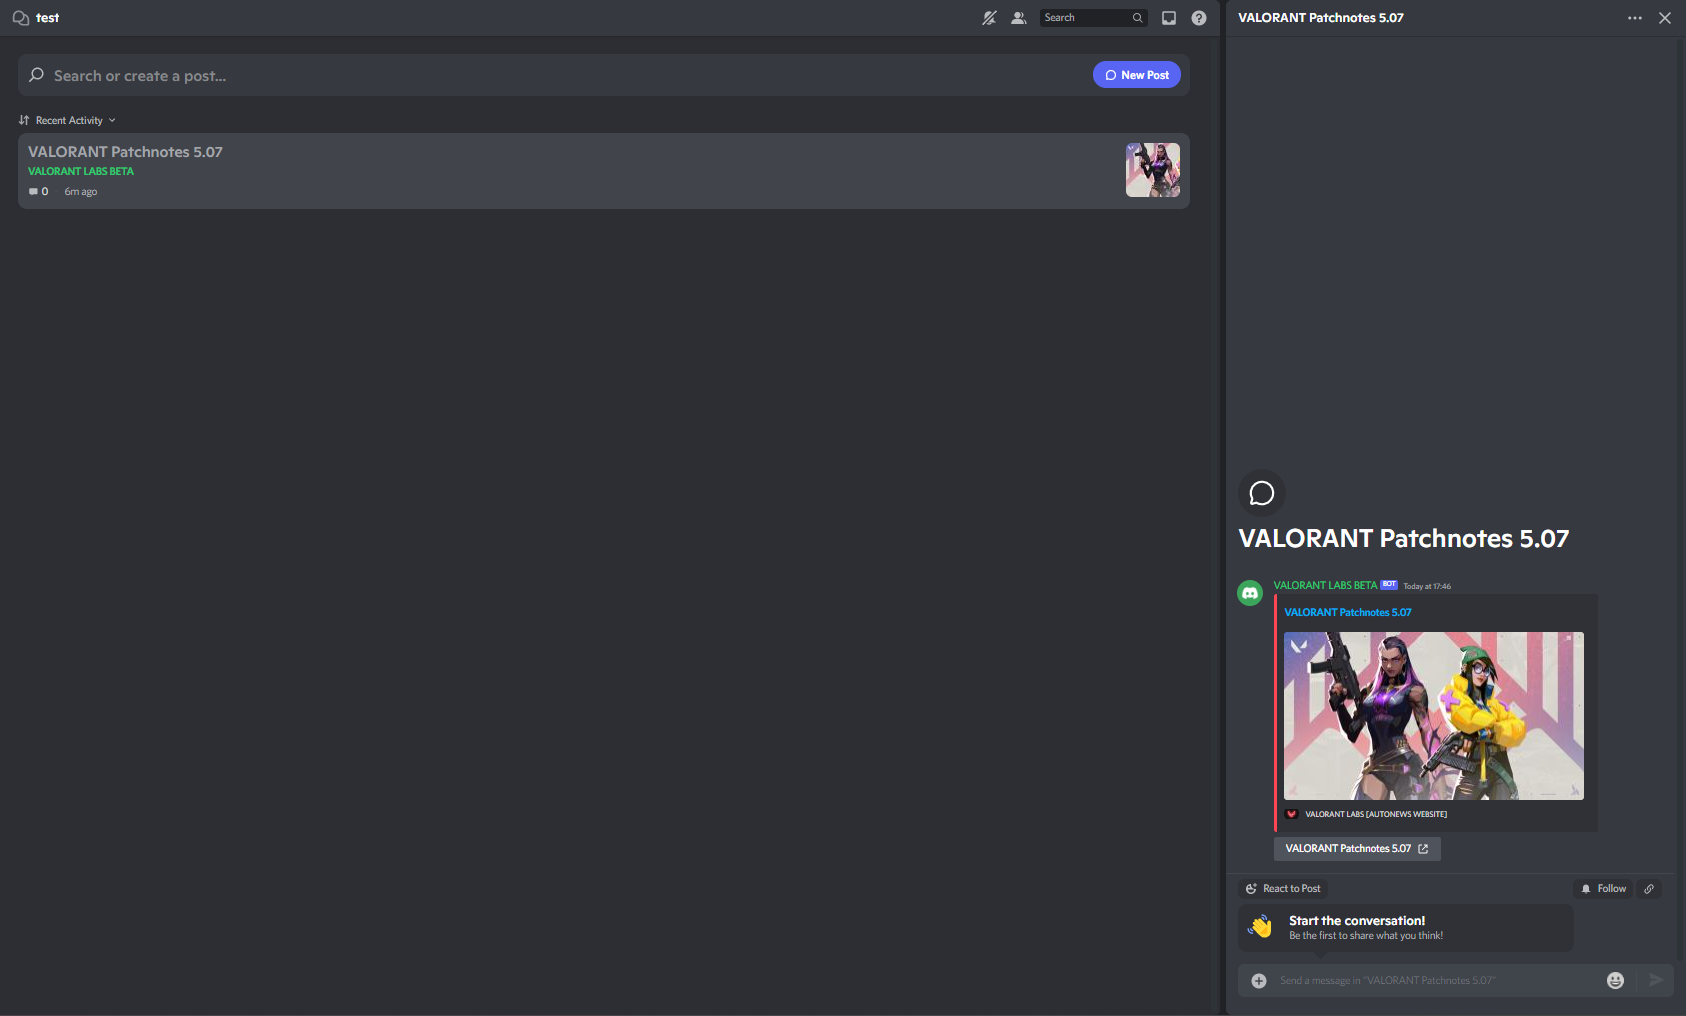Image resolution: width=1686 pixels, height=1016 pixels.
Task: Click the post card thumbnail image
Action: coord(1153,170)
